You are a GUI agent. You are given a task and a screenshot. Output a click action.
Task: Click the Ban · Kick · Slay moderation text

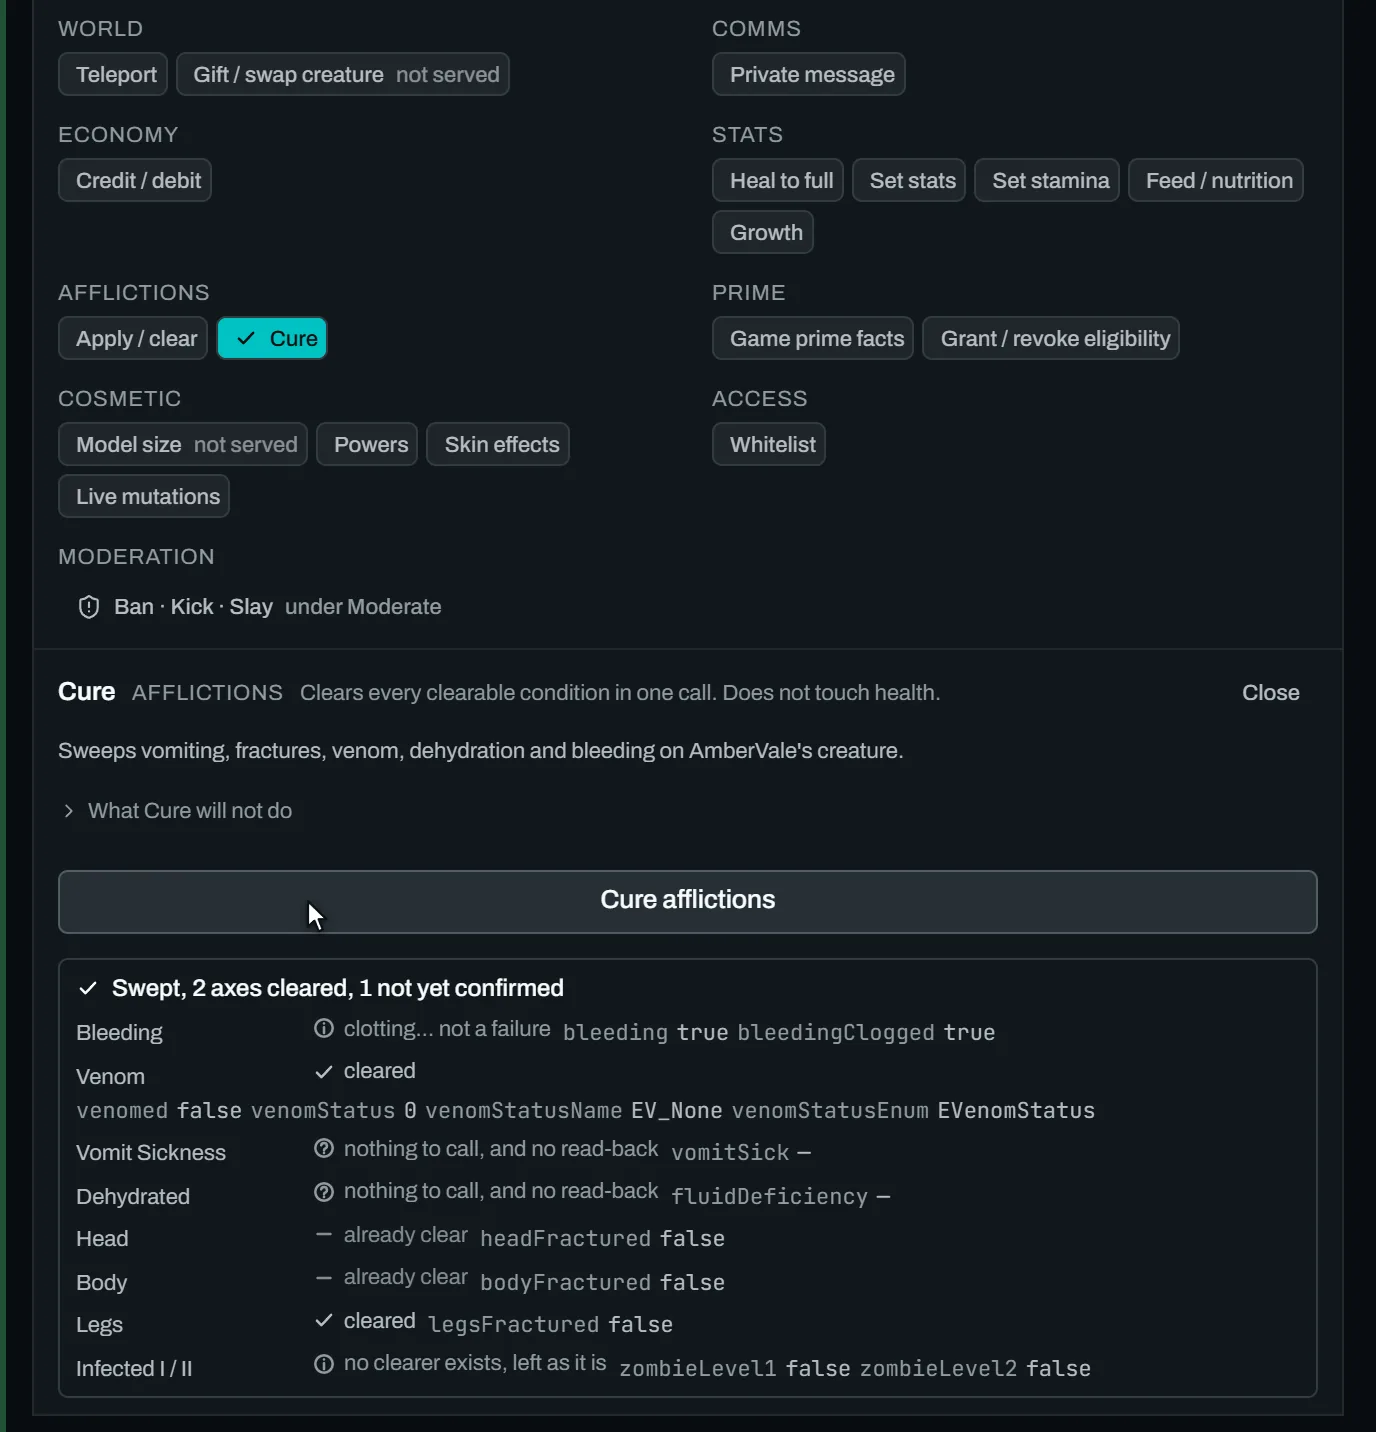coord(193,607)
